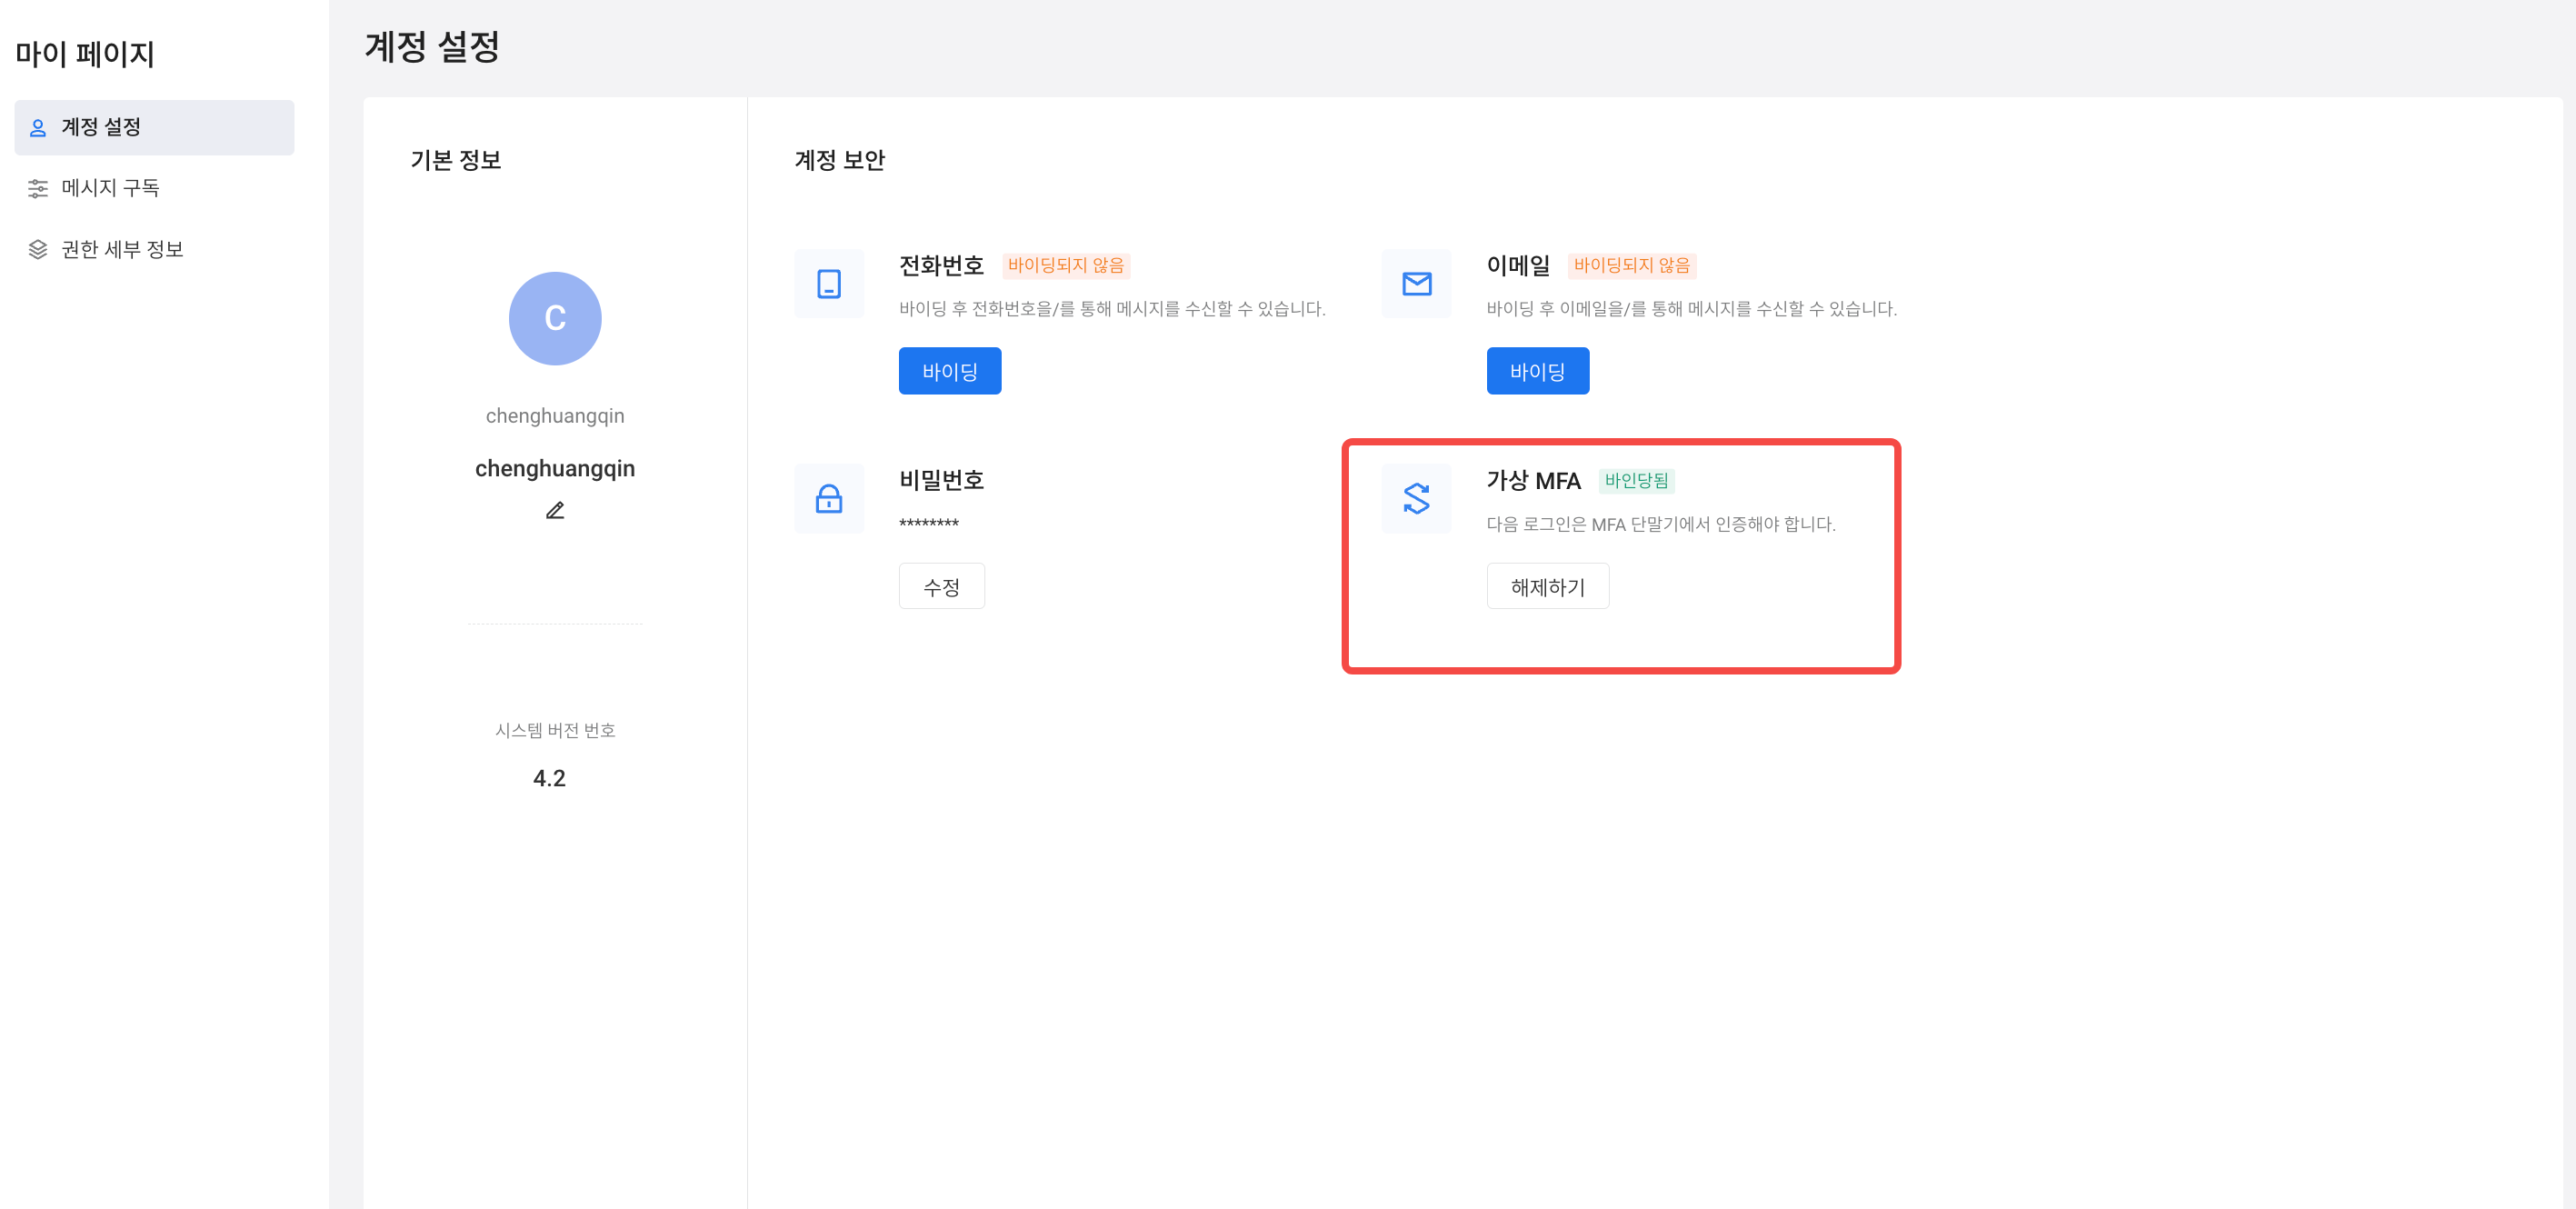Image resolution: width=2576 pixels, height=1209 pixels.
Task: Click the phone number device icon
Action: [x=828, y=284]
